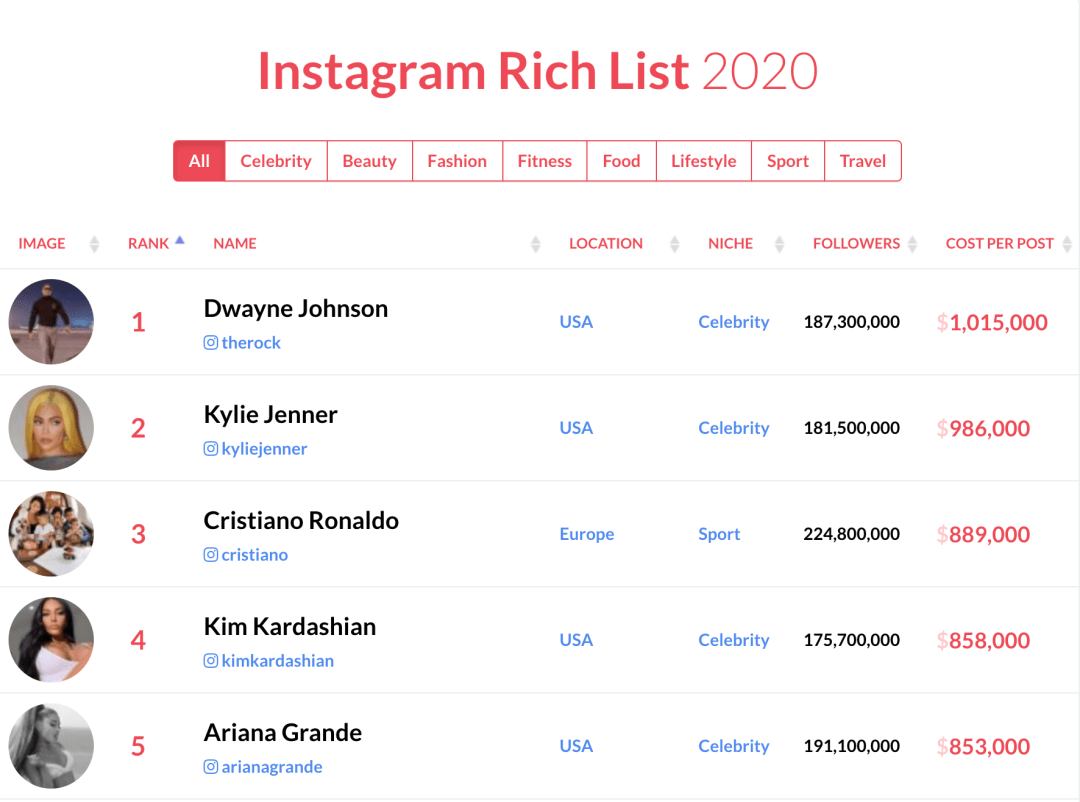Show only the Sport category
The height and width of the screenshot is (802, 1080).
pos(788,161)
